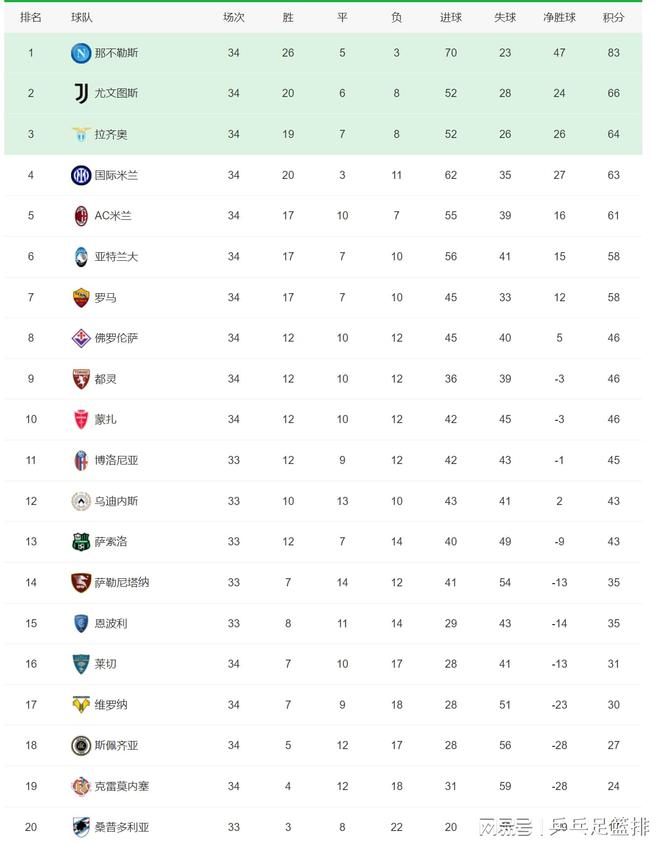660x845 pixels.
Task: Click the 净胜球 goal difference header
Action: pos(559,17)
